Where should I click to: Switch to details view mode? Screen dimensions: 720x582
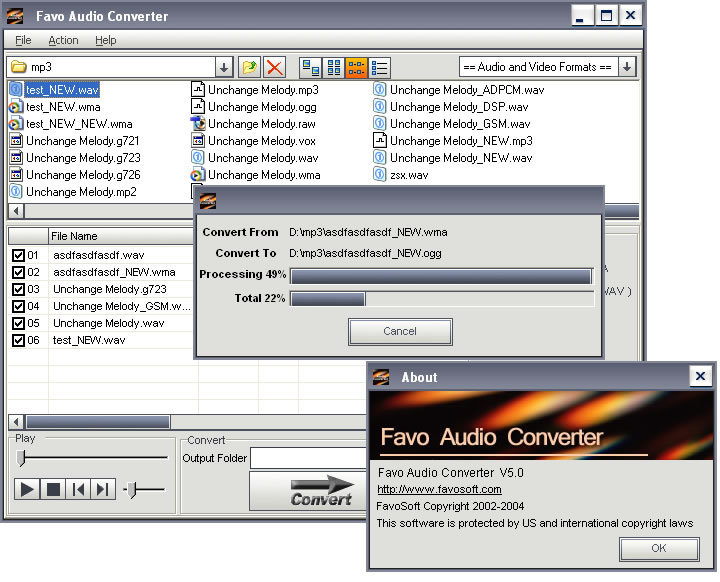coord(380,68)
